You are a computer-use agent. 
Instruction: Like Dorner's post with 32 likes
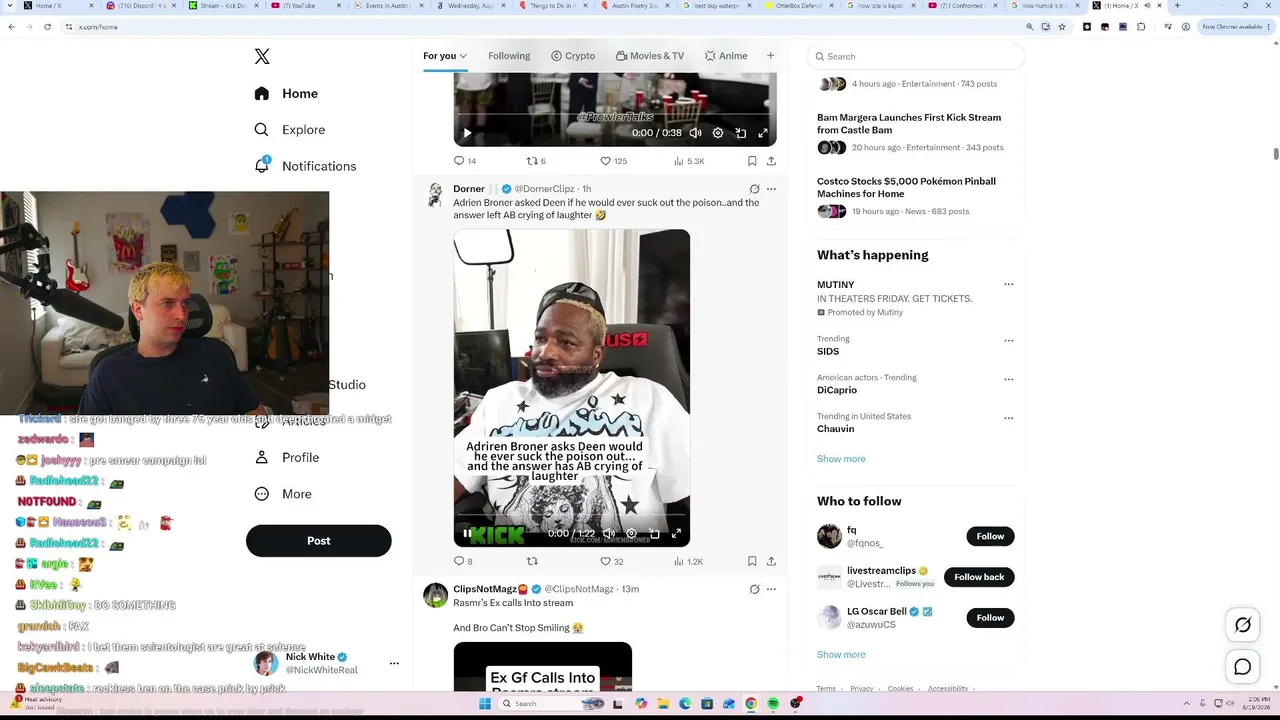coord(611,562)
